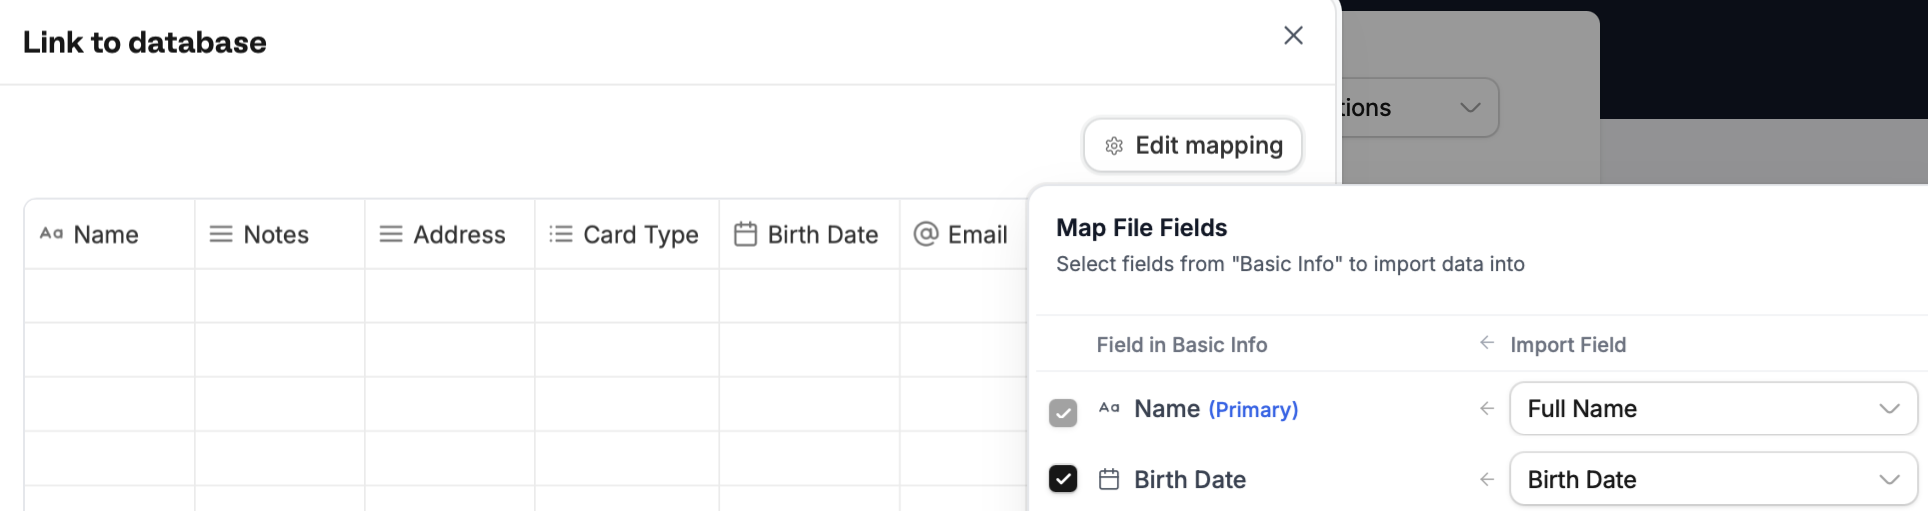
Task: Uncheck the Birth Date field checkbox
Action: coord(1063,479)
